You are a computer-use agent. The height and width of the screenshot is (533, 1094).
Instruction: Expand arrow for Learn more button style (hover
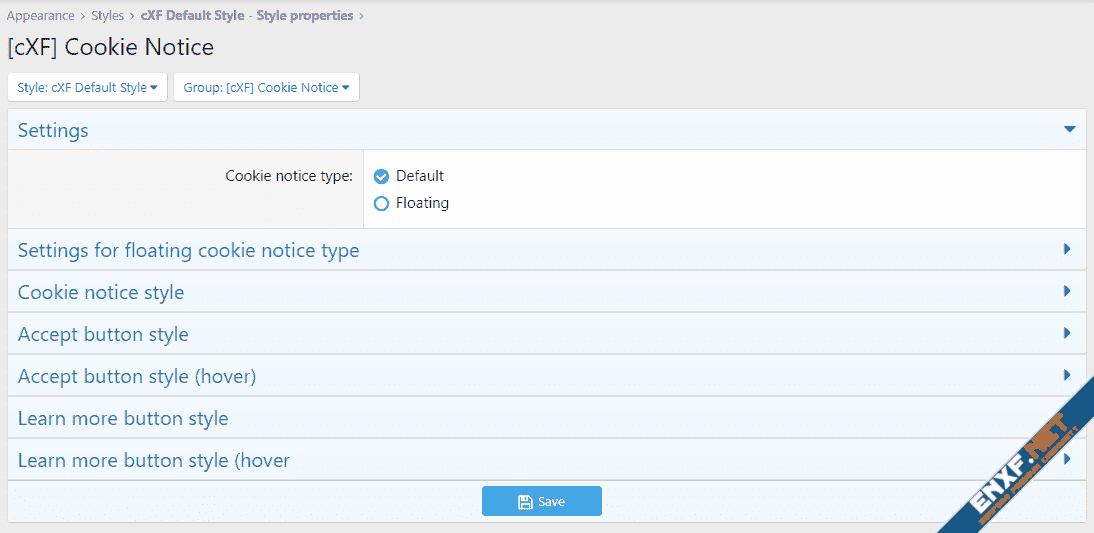1067,459
